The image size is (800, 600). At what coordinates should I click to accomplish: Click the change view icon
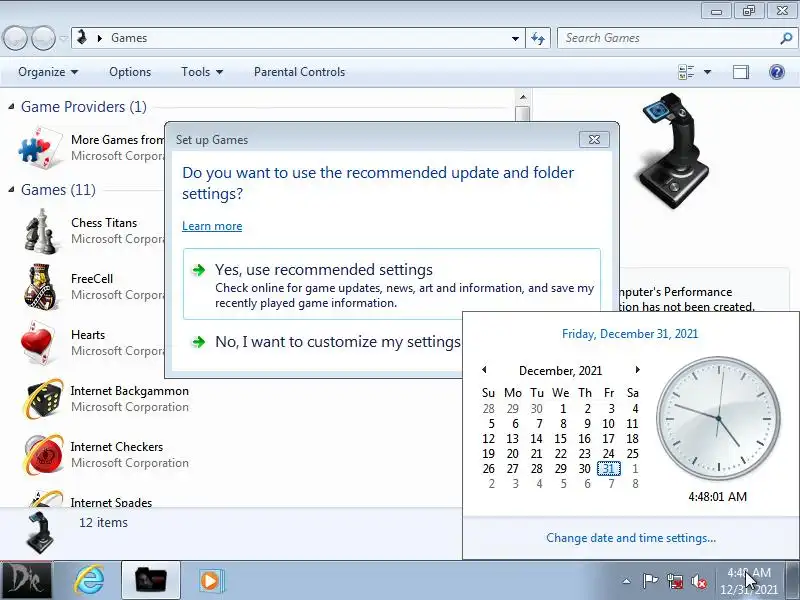tap(686, 72)
